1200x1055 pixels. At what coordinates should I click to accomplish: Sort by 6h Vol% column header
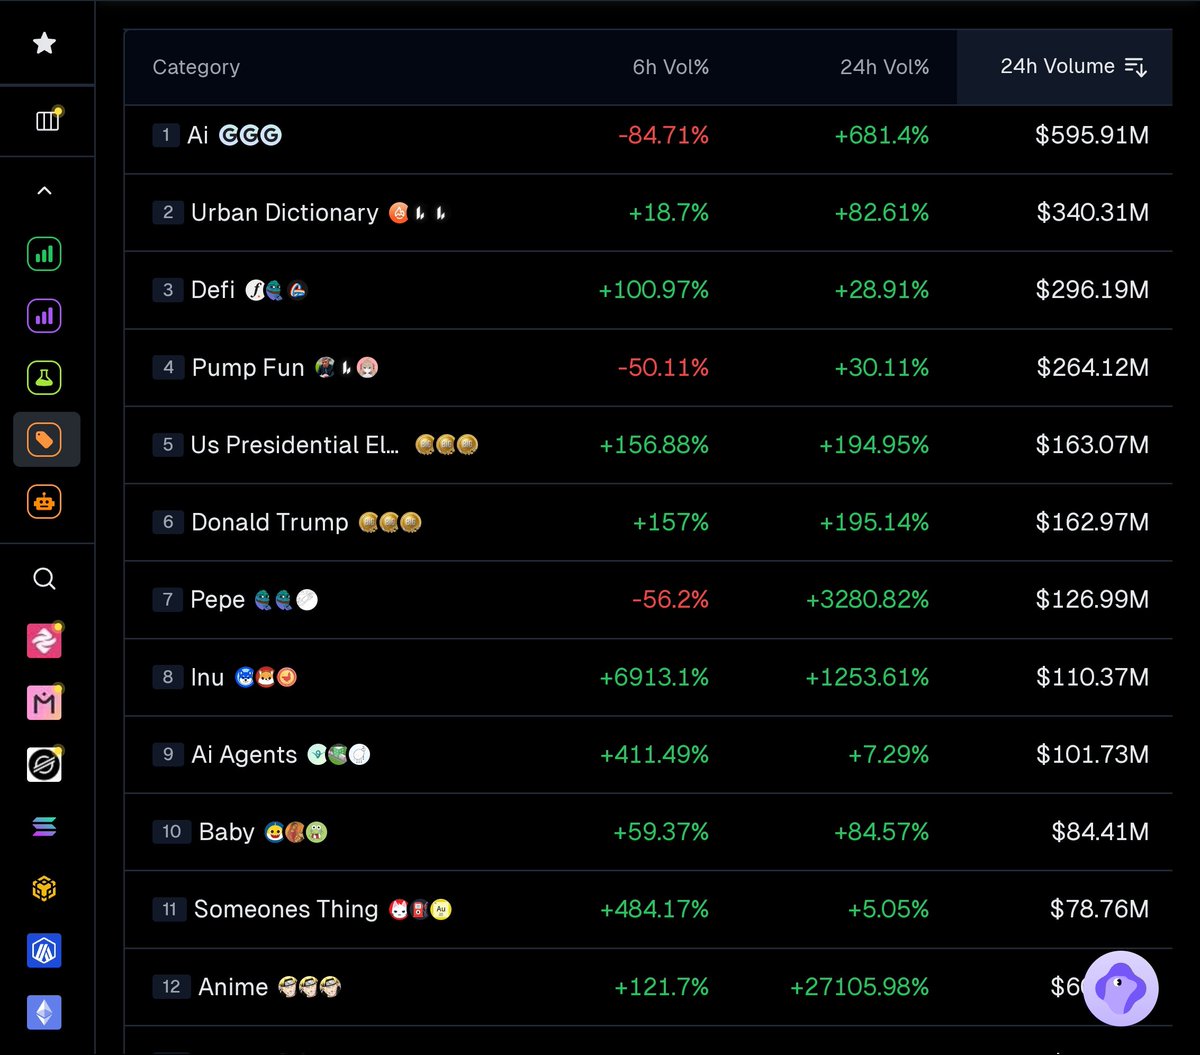671,67
